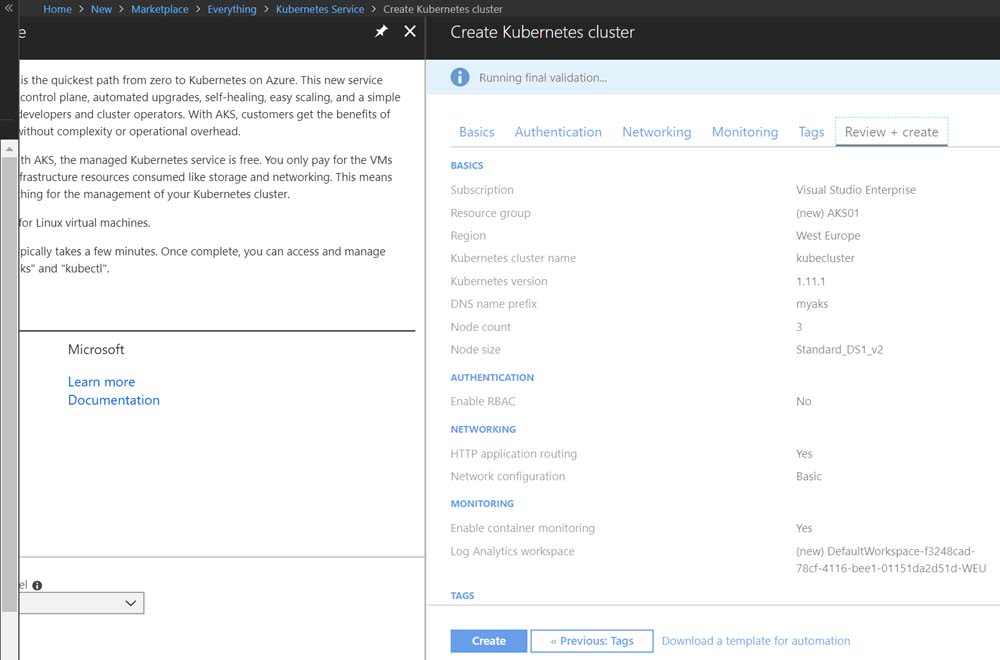Open the Learn more link
The width and height of the screenshot is (1000, 660).
101,382
